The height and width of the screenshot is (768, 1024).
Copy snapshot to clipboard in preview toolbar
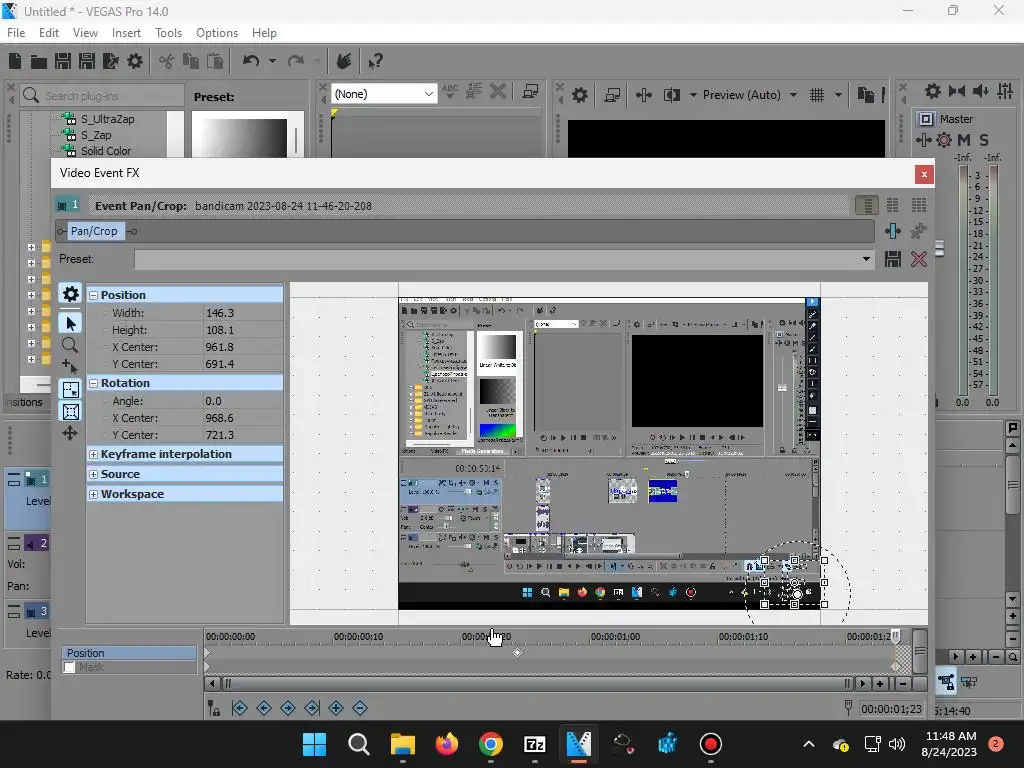click(866, 95)
